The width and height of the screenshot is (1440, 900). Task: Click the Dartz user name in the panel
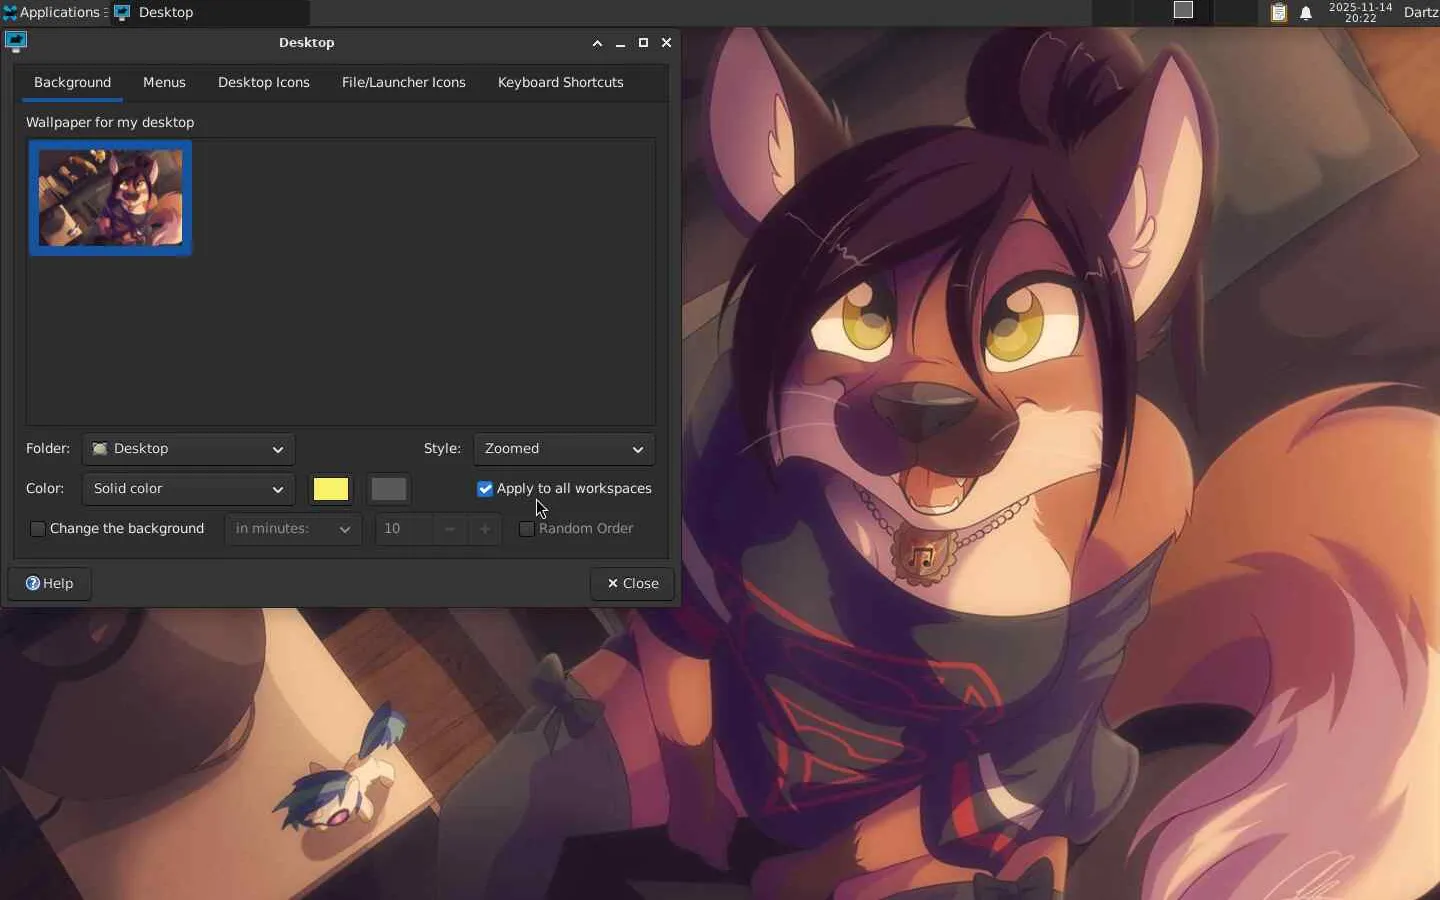[1420, 12]
